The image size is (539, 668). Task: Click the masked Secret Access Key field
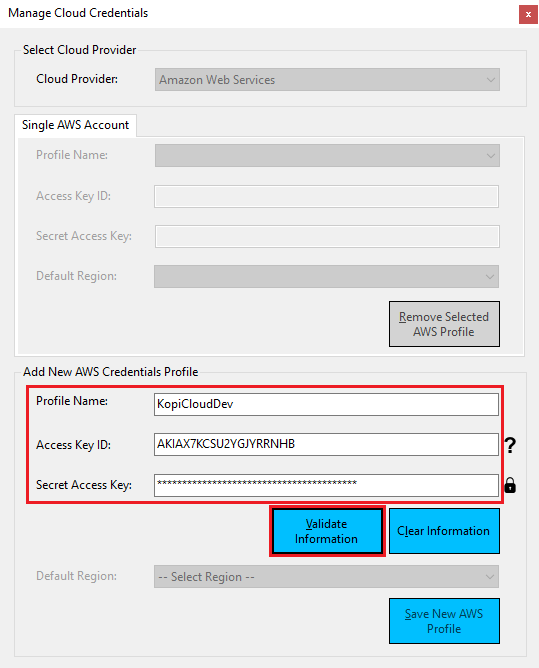(x=326, y=485)
